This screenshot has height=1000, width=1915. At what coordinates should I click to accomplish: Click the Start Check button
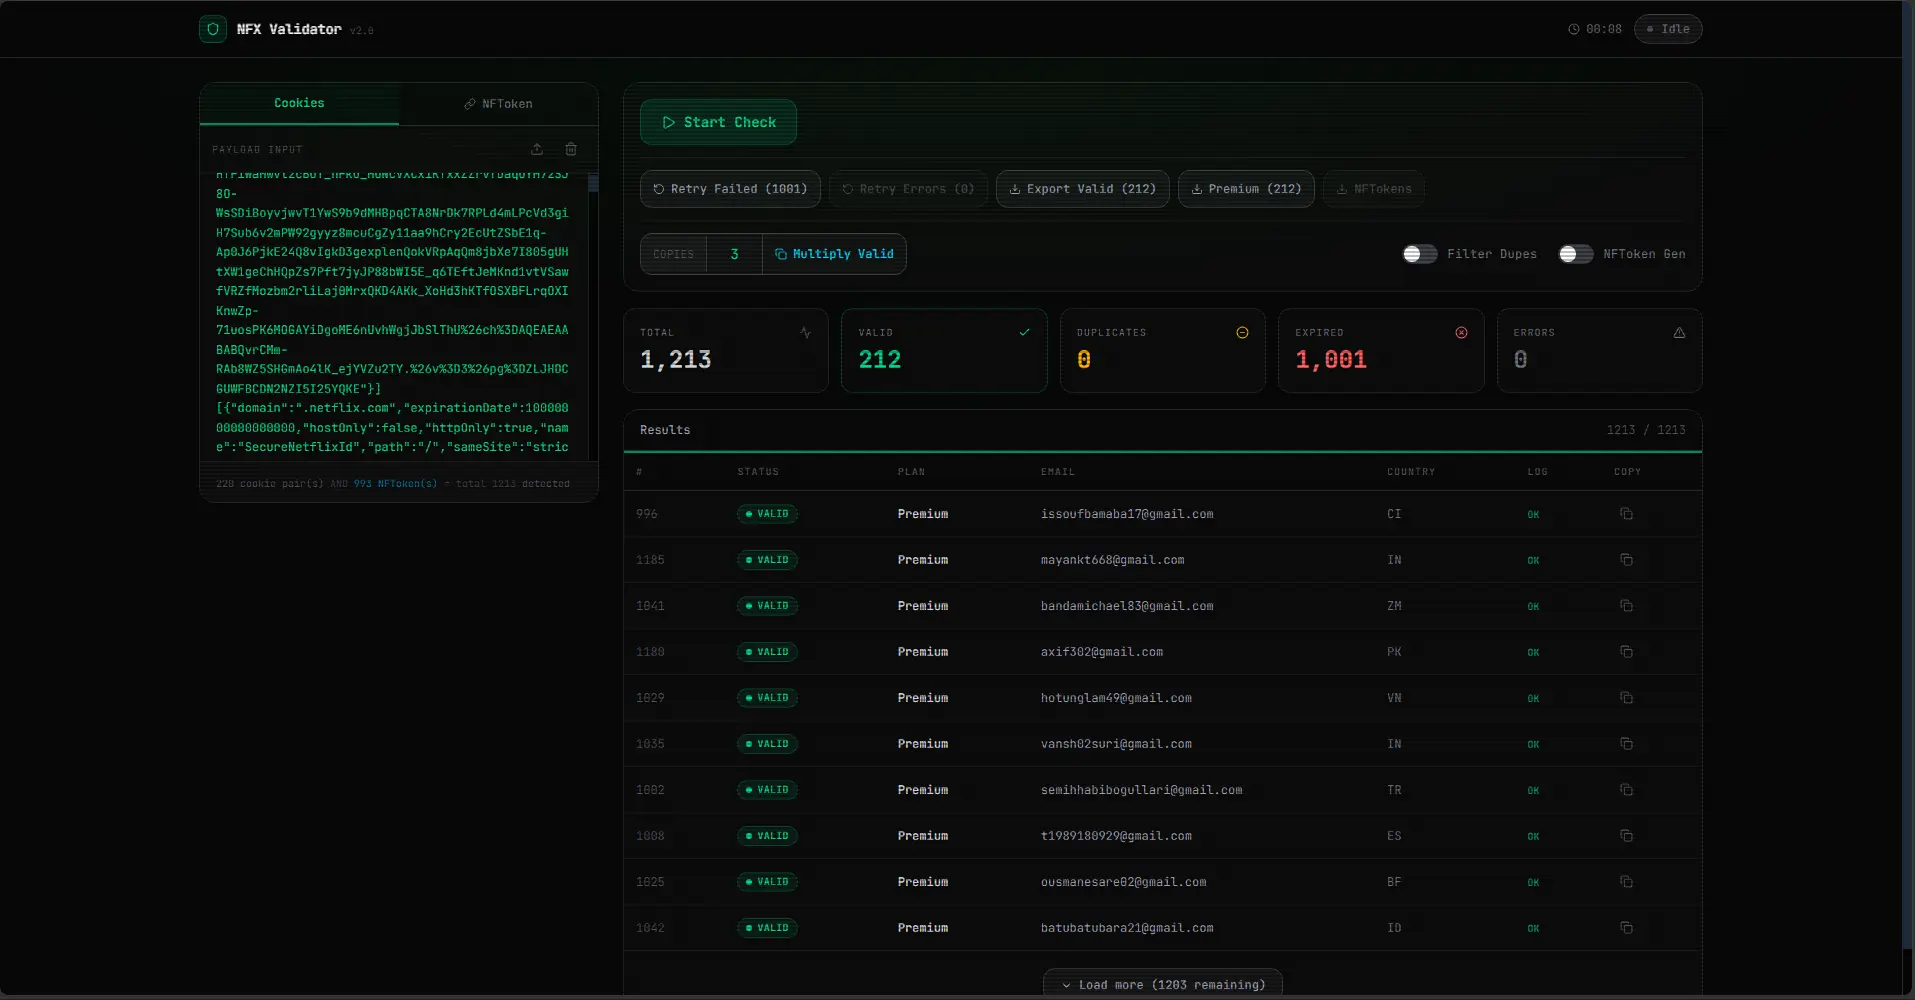click(x=718, y=122)
